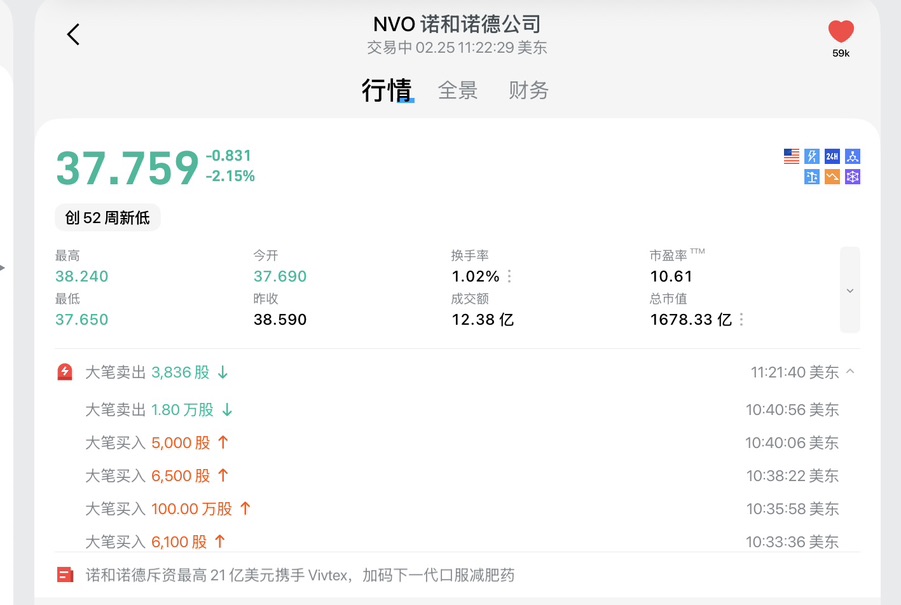Click the 创52周新低 badge
Screen dimensions: 901x605
(108, 217)
